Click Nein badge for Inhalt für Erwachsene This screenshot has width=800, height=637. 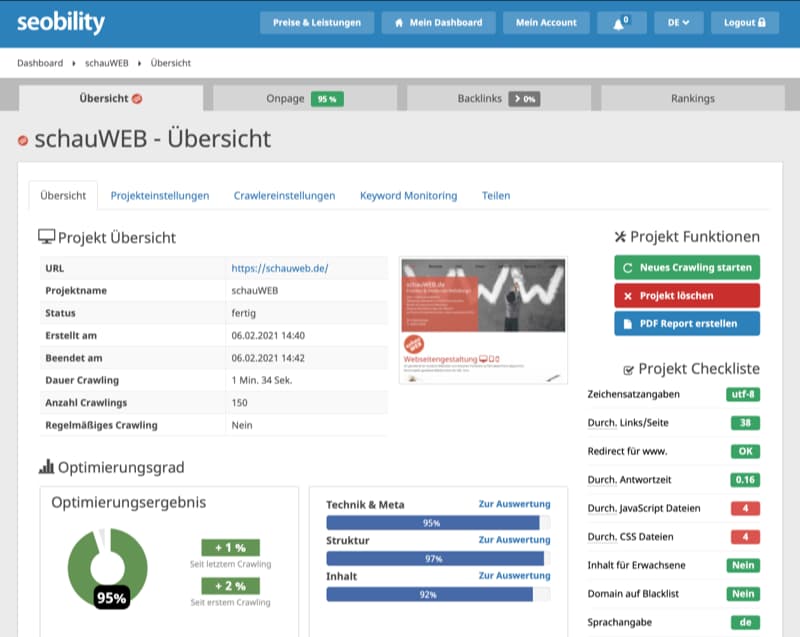pyautogui.click(x=743, y=565)
